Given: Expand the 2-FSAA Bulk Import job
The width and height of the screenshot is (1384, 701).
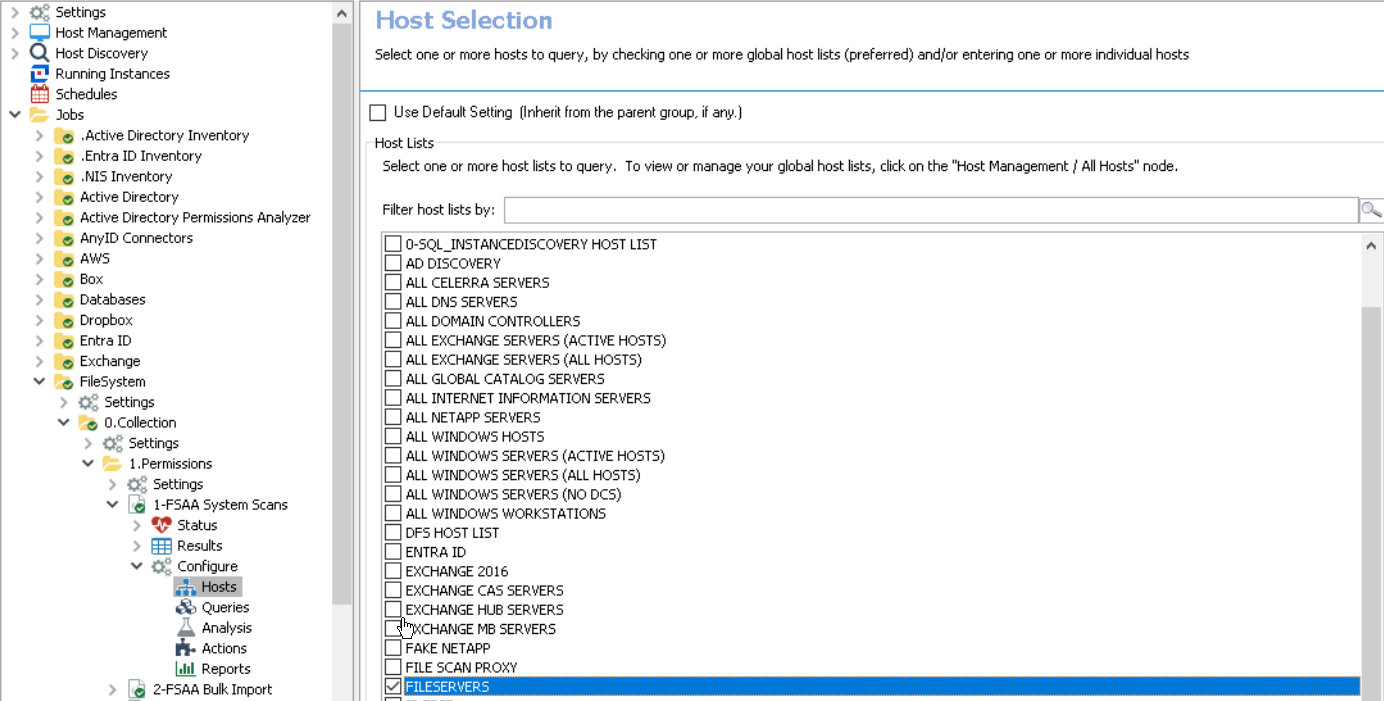Looking at the screenshot, I should click(x=113, y=690).
